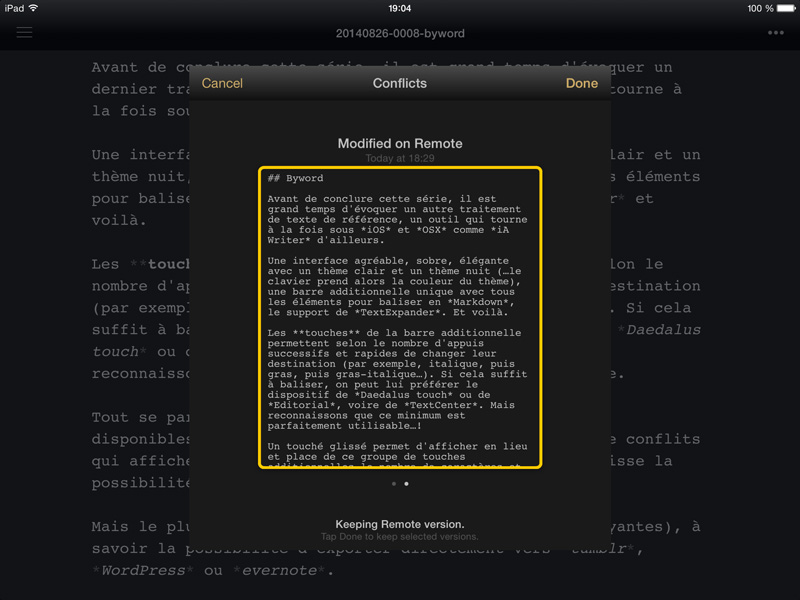The image size is (800, 600).
Task: Select the Modified on Remote version preview
Action: 400,317
